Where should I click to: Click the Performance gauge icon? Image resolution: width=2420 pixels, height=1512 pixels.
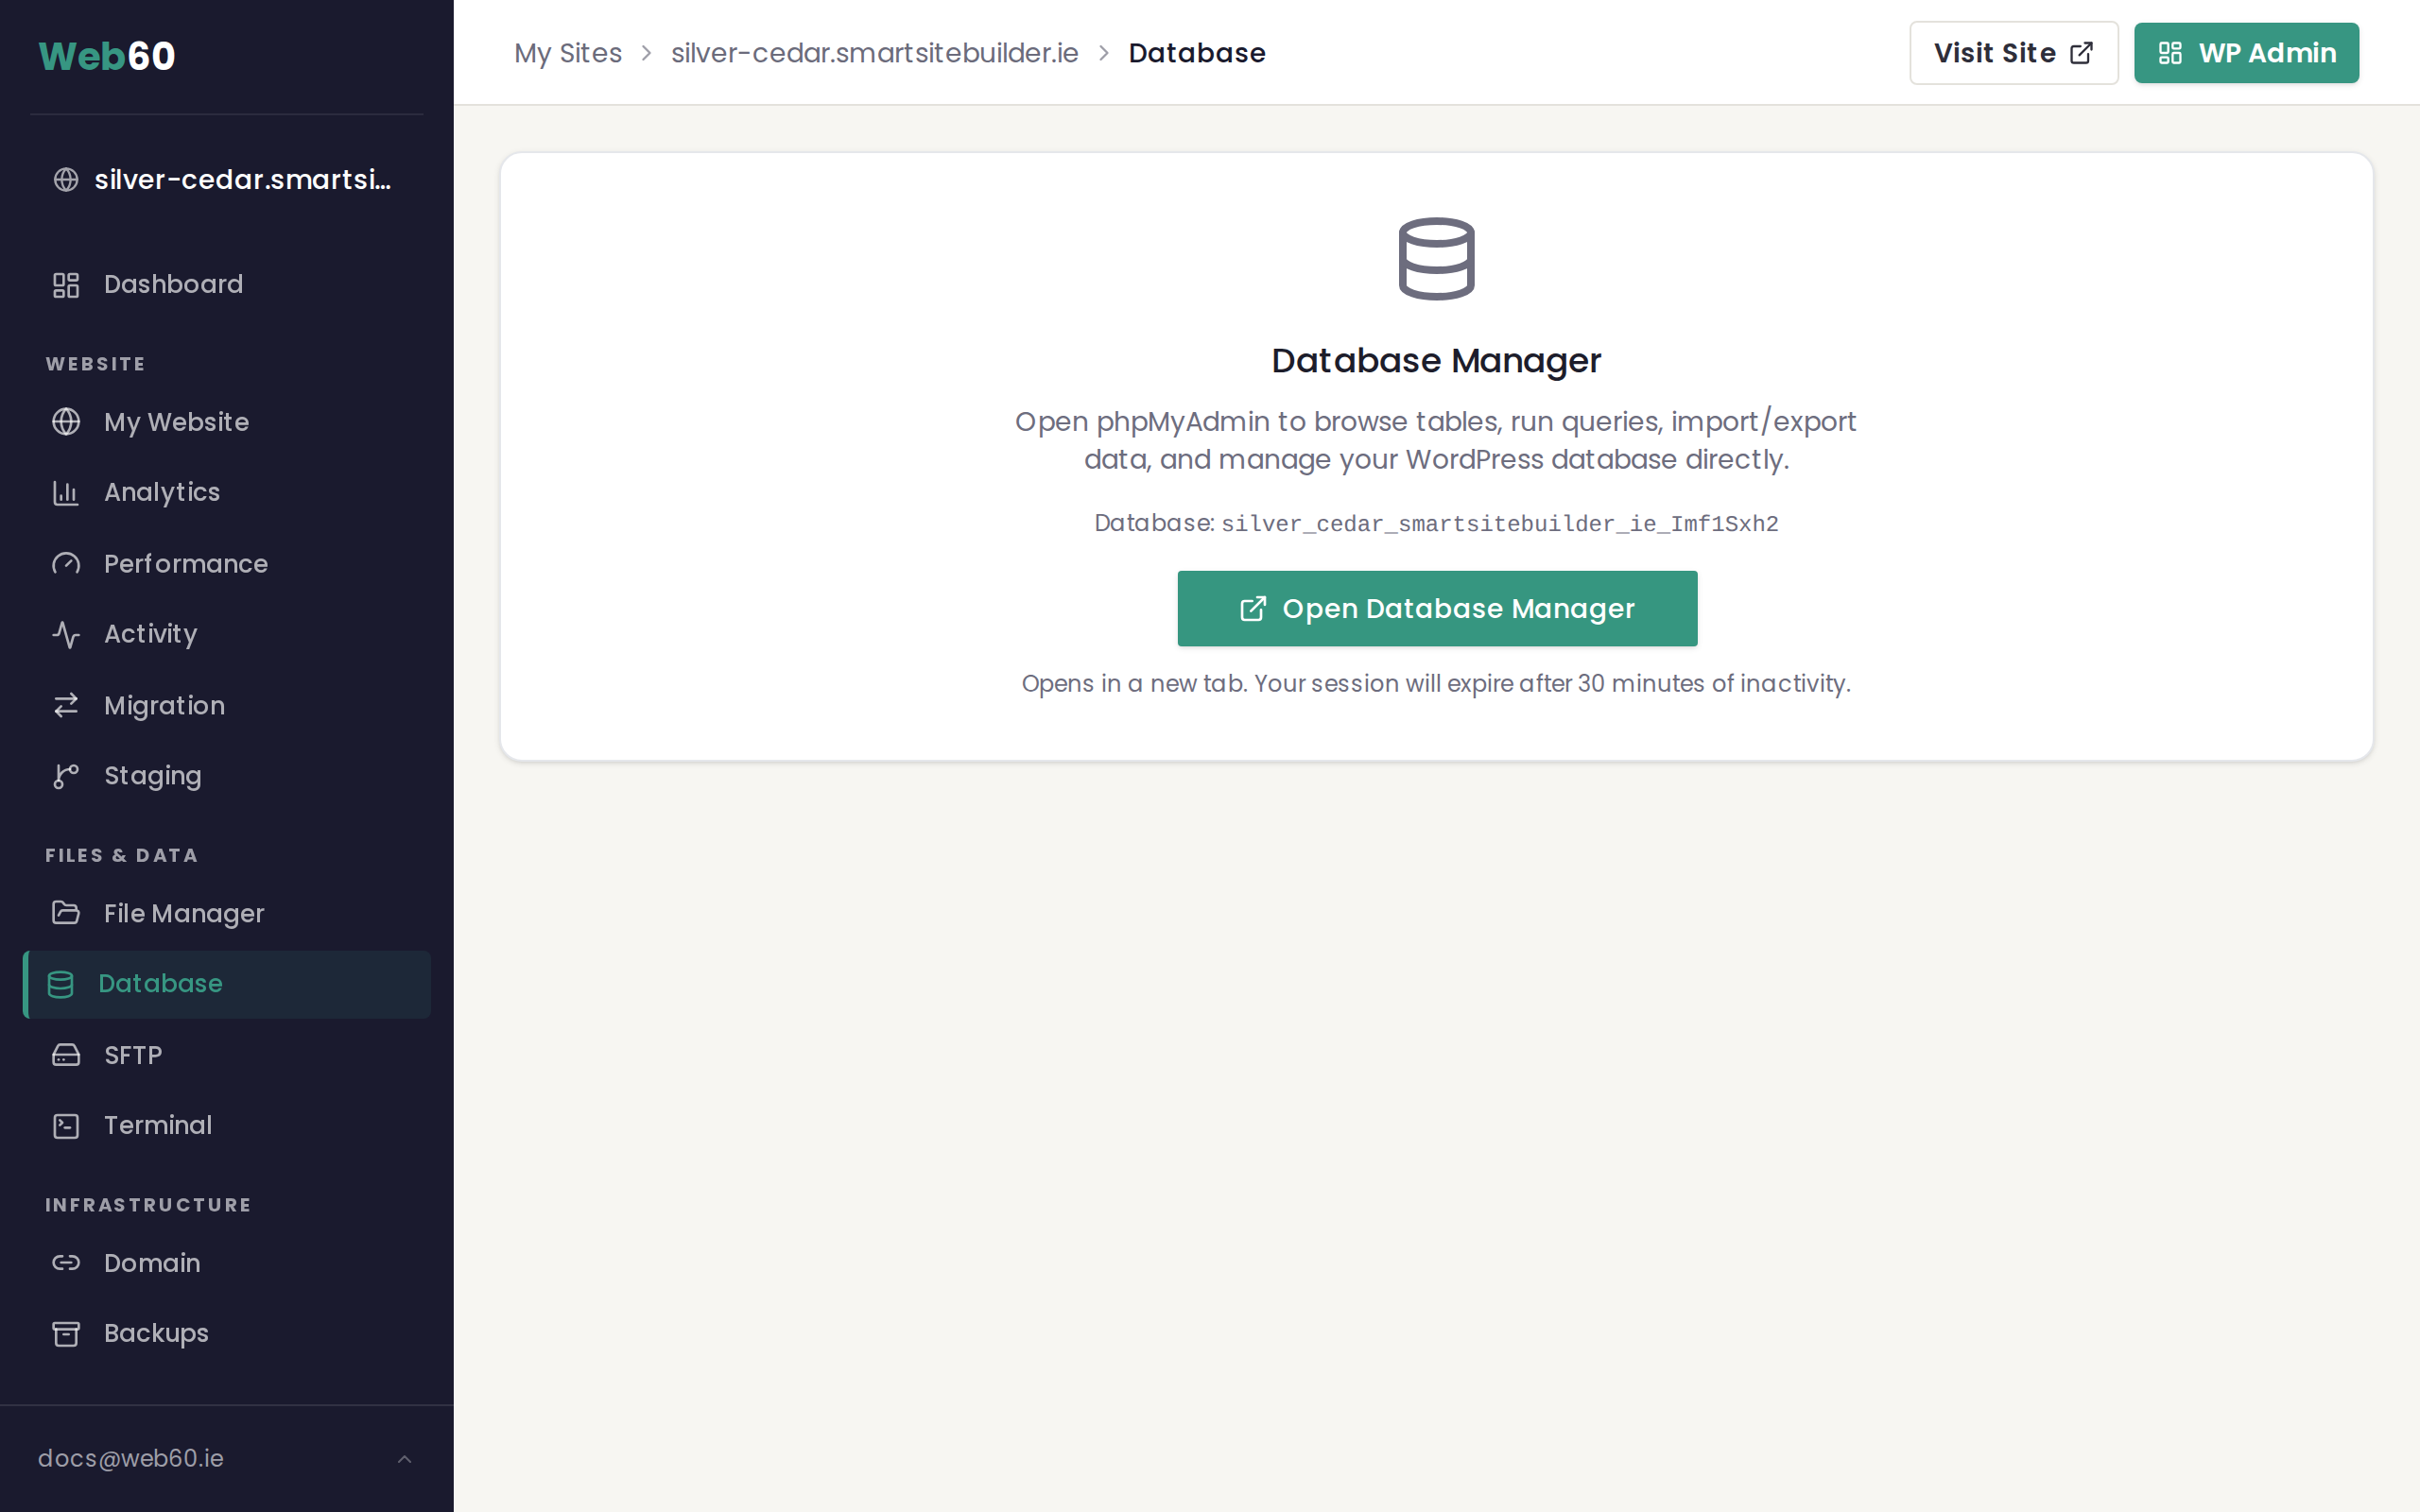[x=66, y=564]
